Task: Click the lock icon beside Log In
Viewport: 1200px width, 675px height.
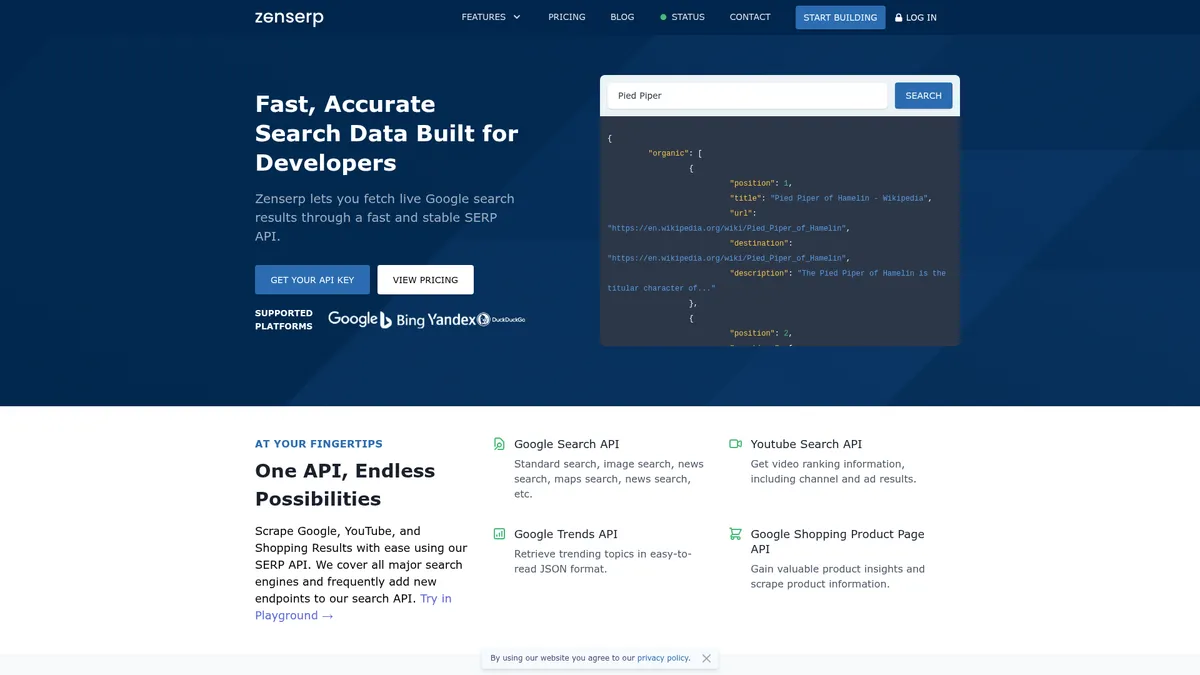Action: (x=899, y=17)
